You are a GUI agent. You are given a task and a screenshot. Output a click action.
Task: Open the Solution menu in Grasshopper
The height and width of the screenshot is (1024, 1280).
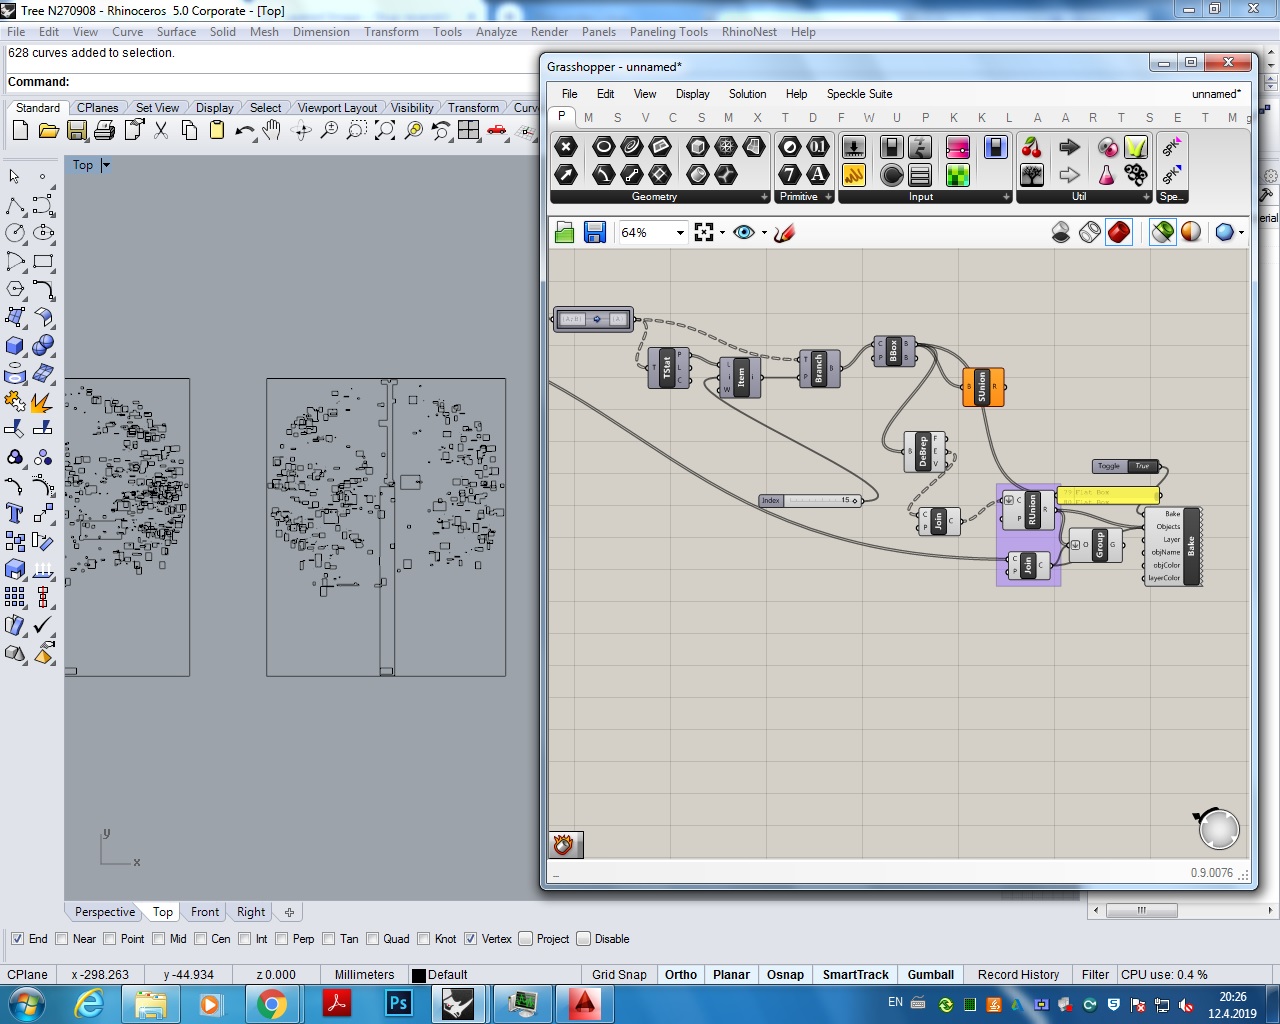747,94
